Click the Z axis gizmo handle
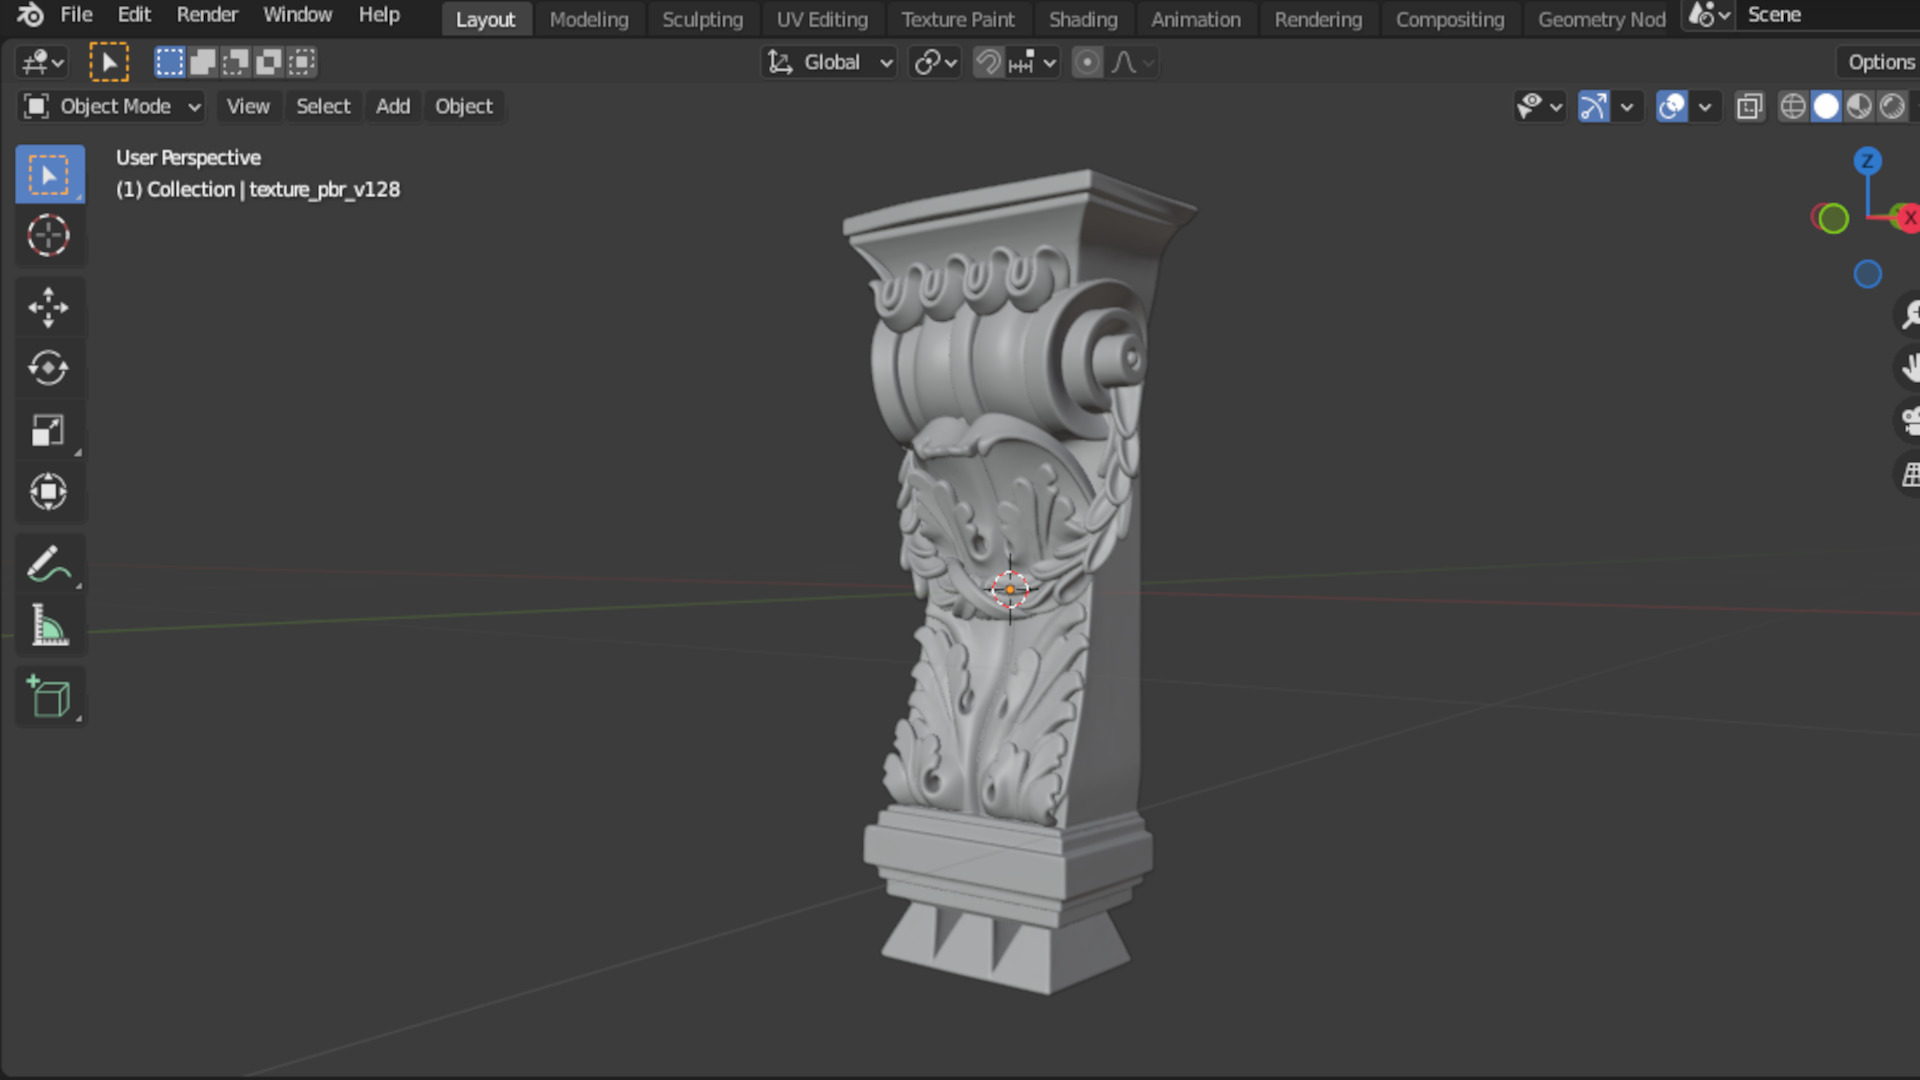Screen dimensions: 1920x1080 (x=1867, y=161)
